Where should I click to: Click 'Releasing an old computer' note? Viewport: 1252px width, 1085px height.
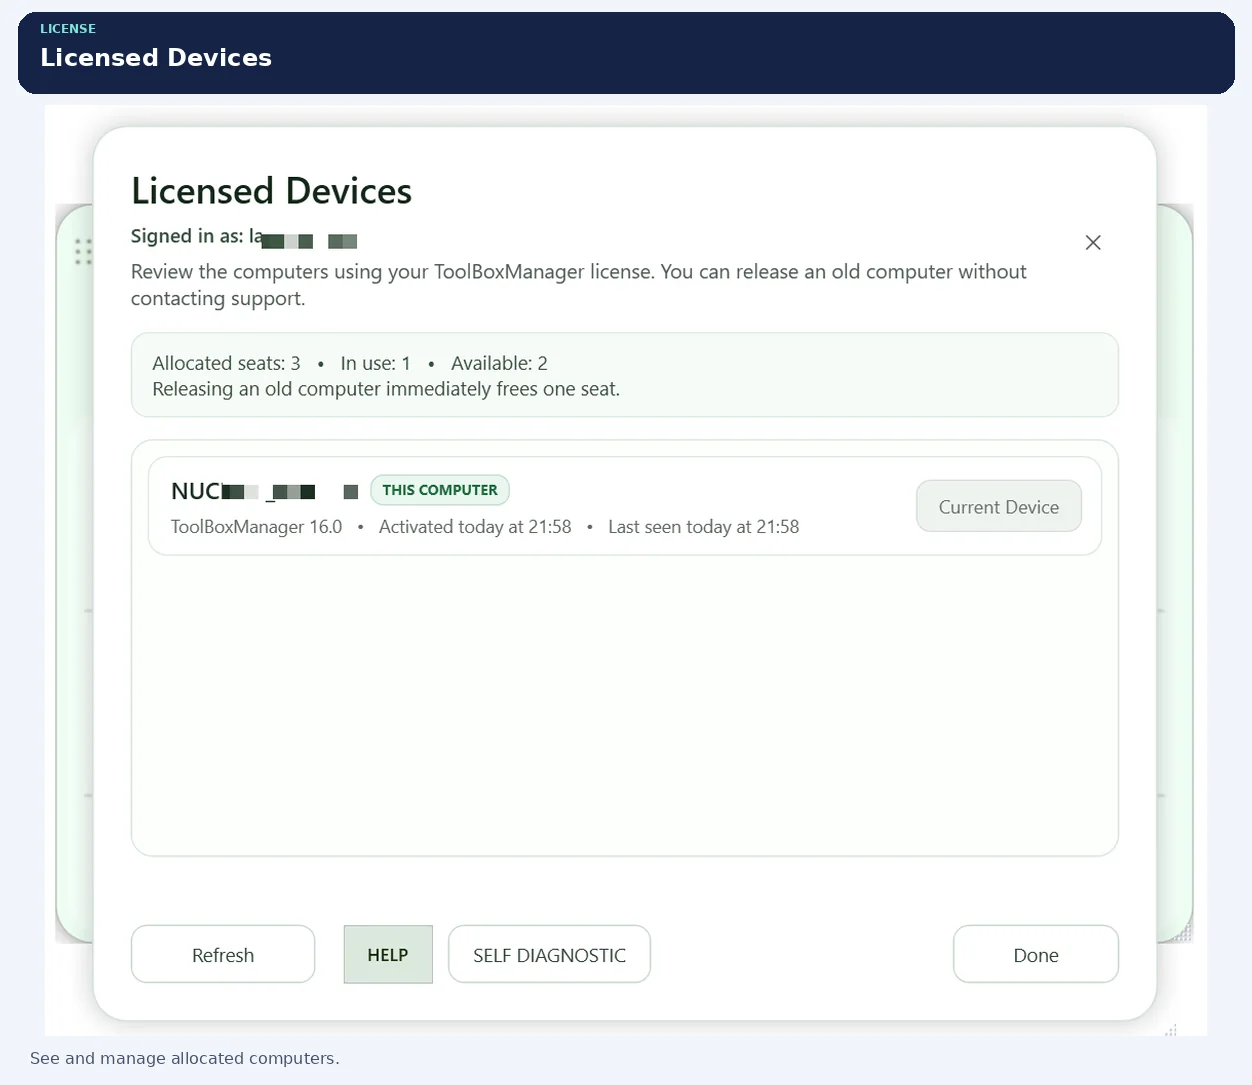click(x=386, y=390)
